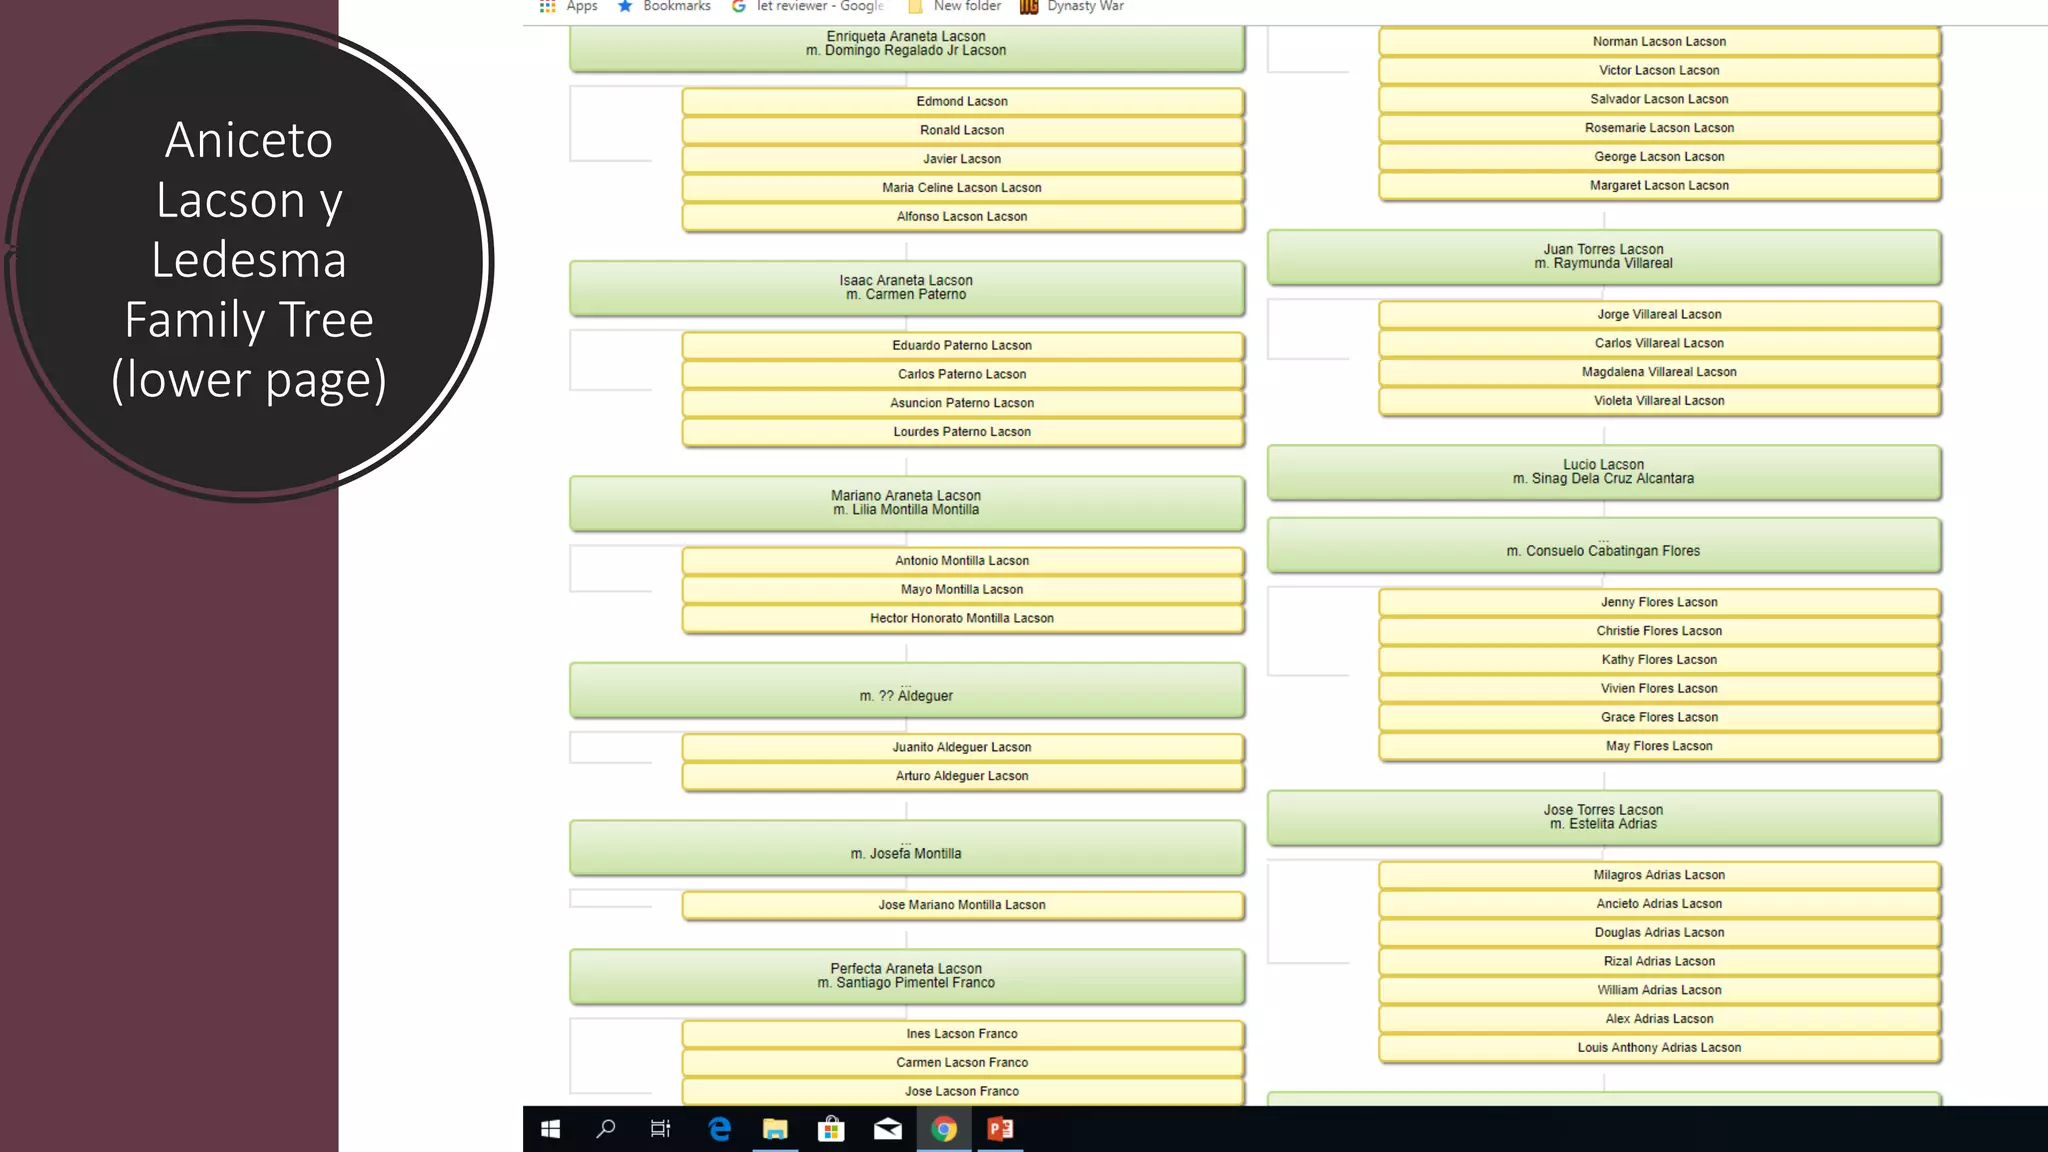Switch to PowerPoint via taskbar icon
The width and height of the screenshot is (2048, 1152).
point(1000,1129)
